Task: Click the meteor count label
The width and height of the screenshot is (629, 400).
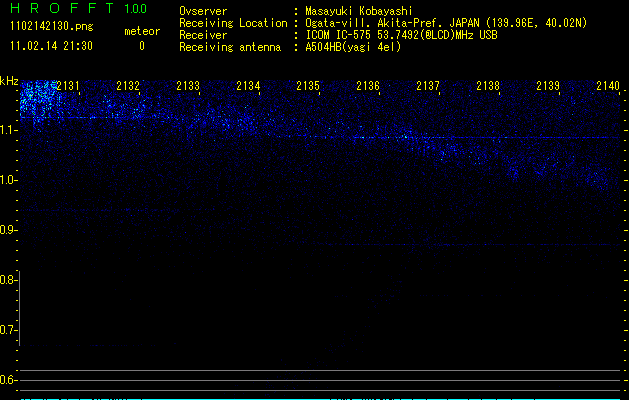Action: [142, 31]
